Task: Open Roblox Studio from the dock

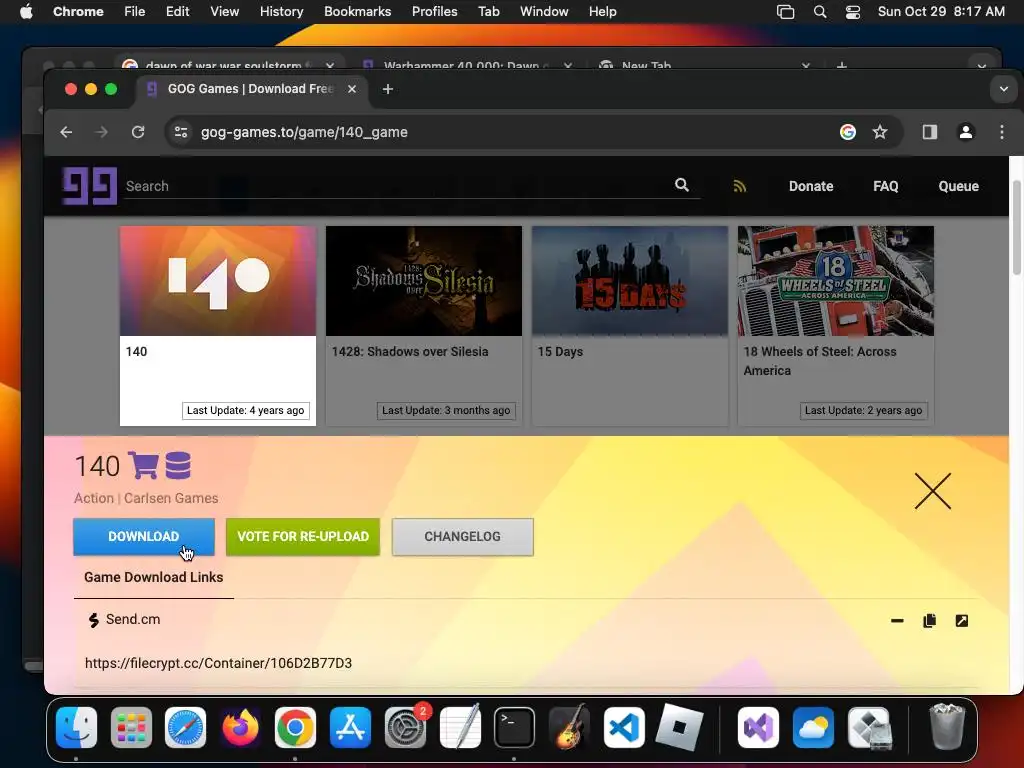Action: point(679,727)
